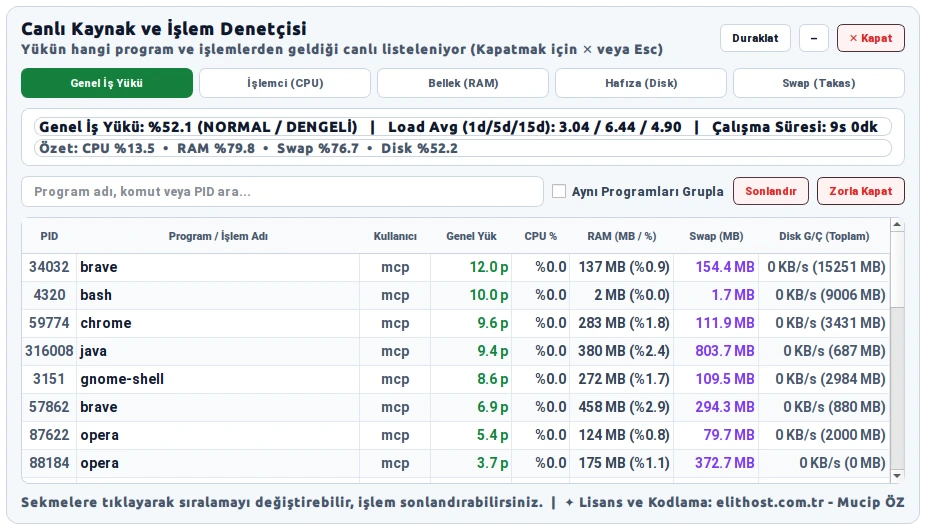Select the java process row

click(456, 351)
